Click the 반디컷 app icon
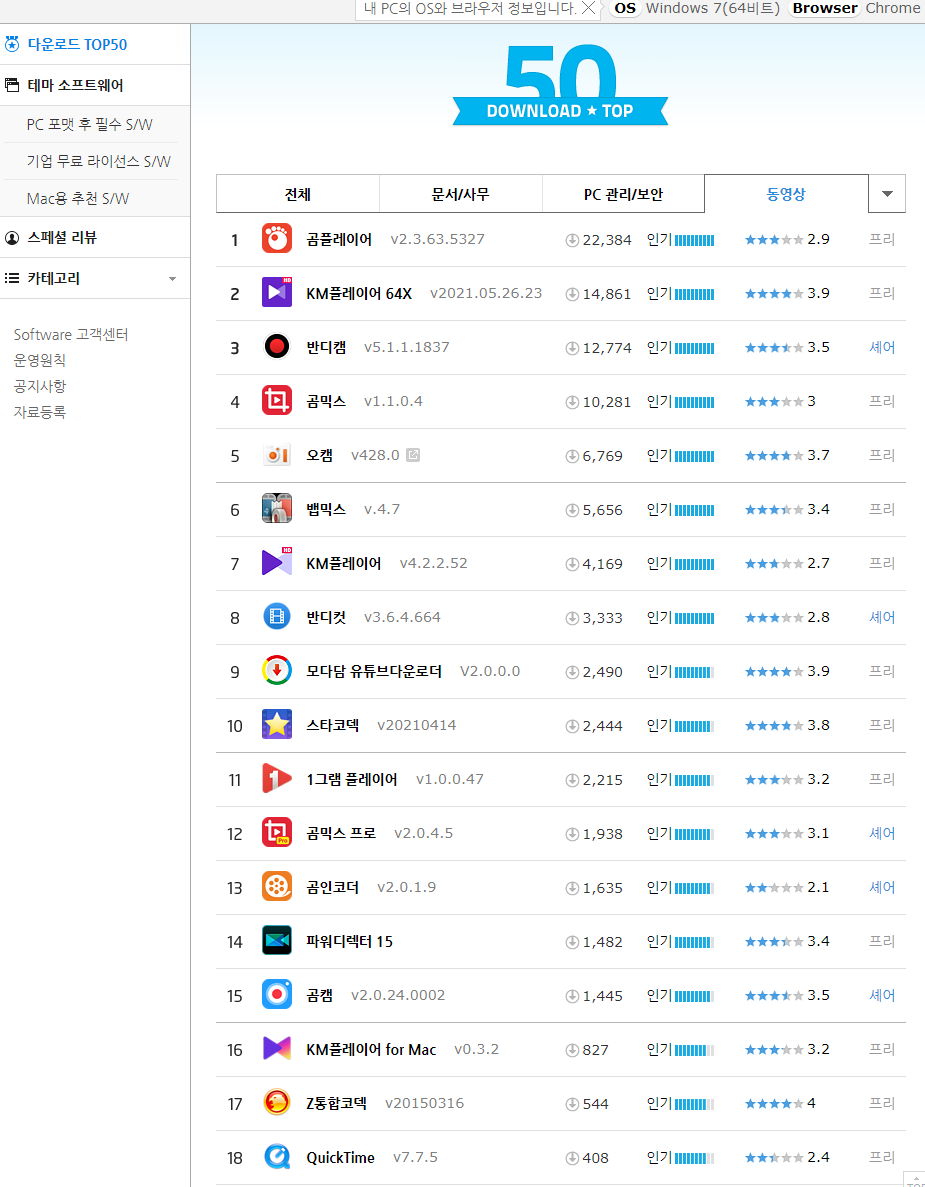This screenshot has width=925, height=1187. [276, 617]
